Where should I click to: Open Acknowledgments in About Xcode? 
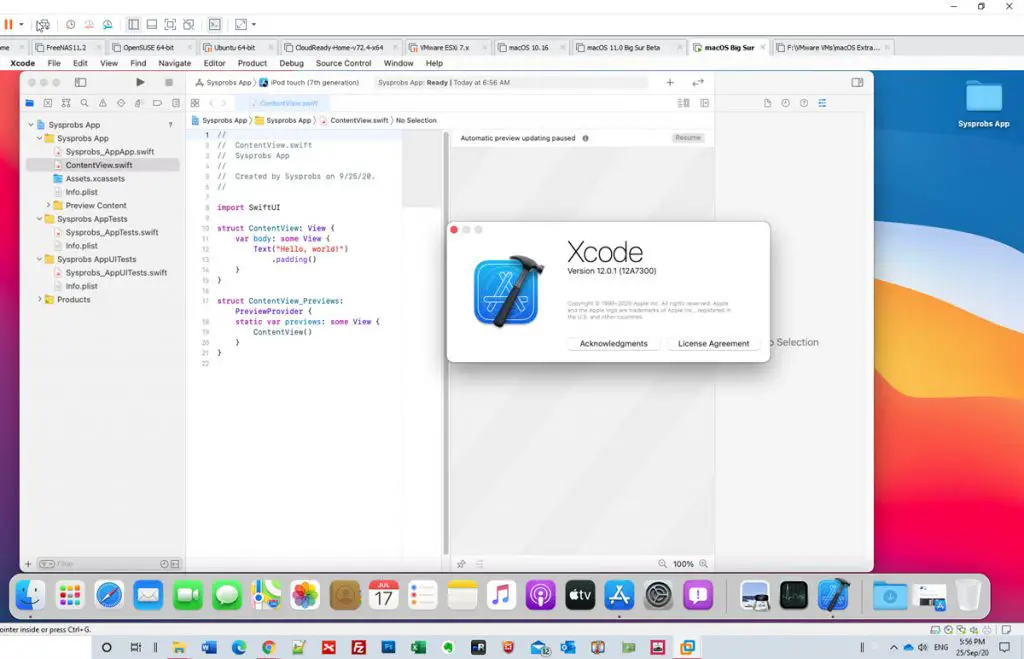(x=613, y=344)
